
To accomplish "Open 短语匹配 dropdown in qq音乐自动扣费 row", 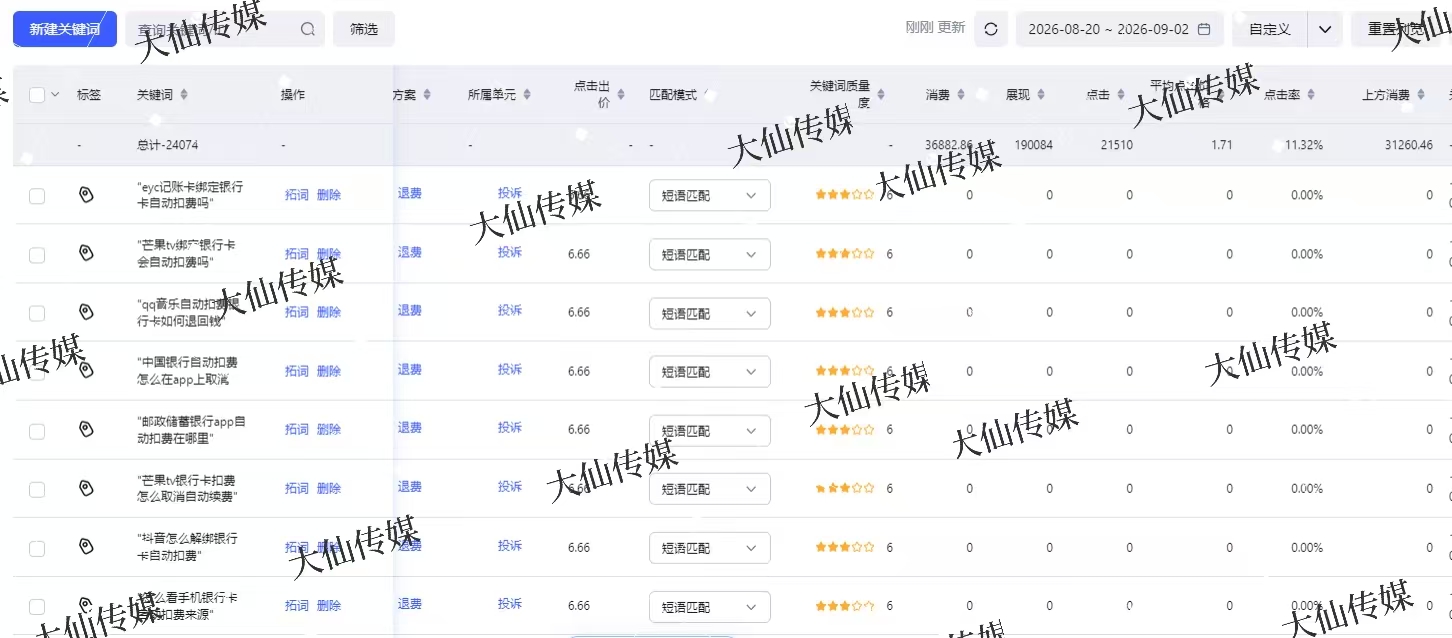I will tap(710, 313).
